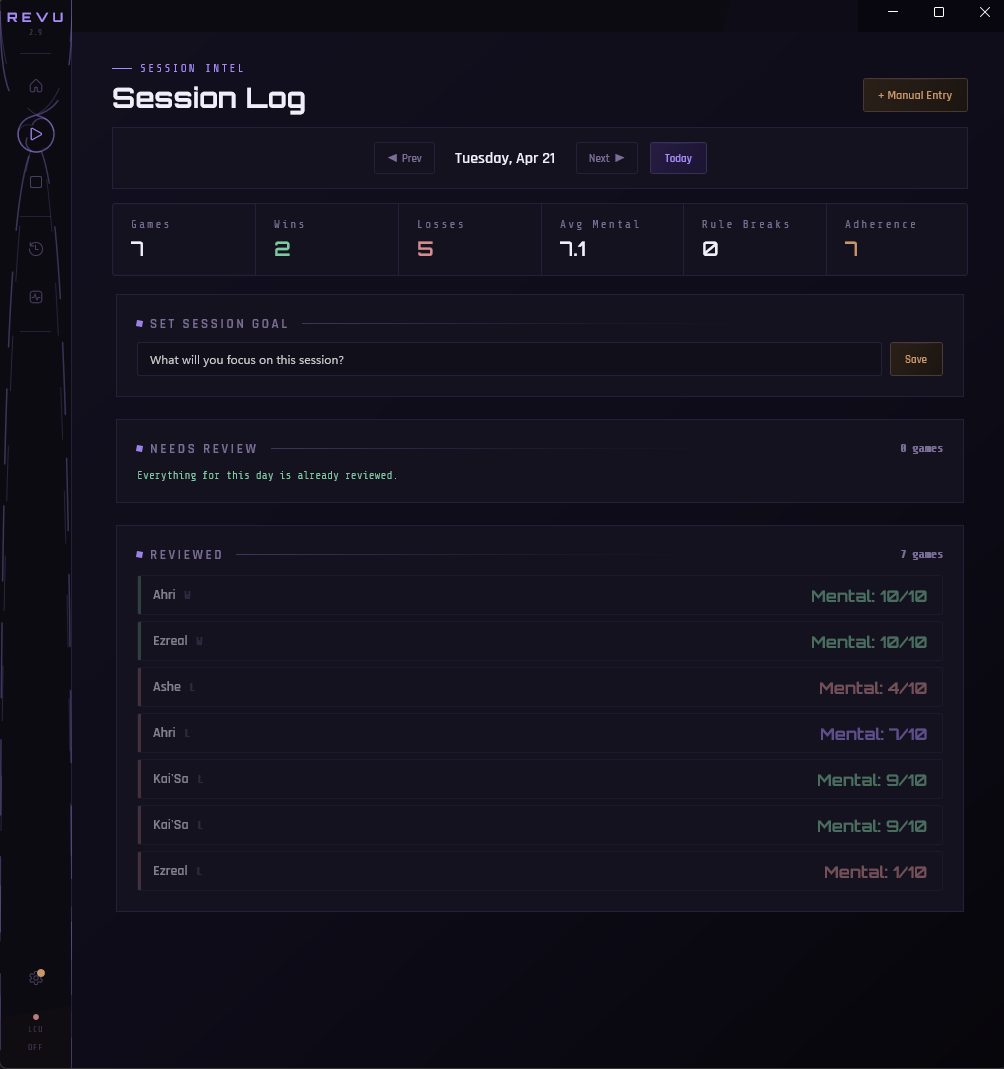
Task: Advance to the next day with Next
Action: (x=606, y=157)
